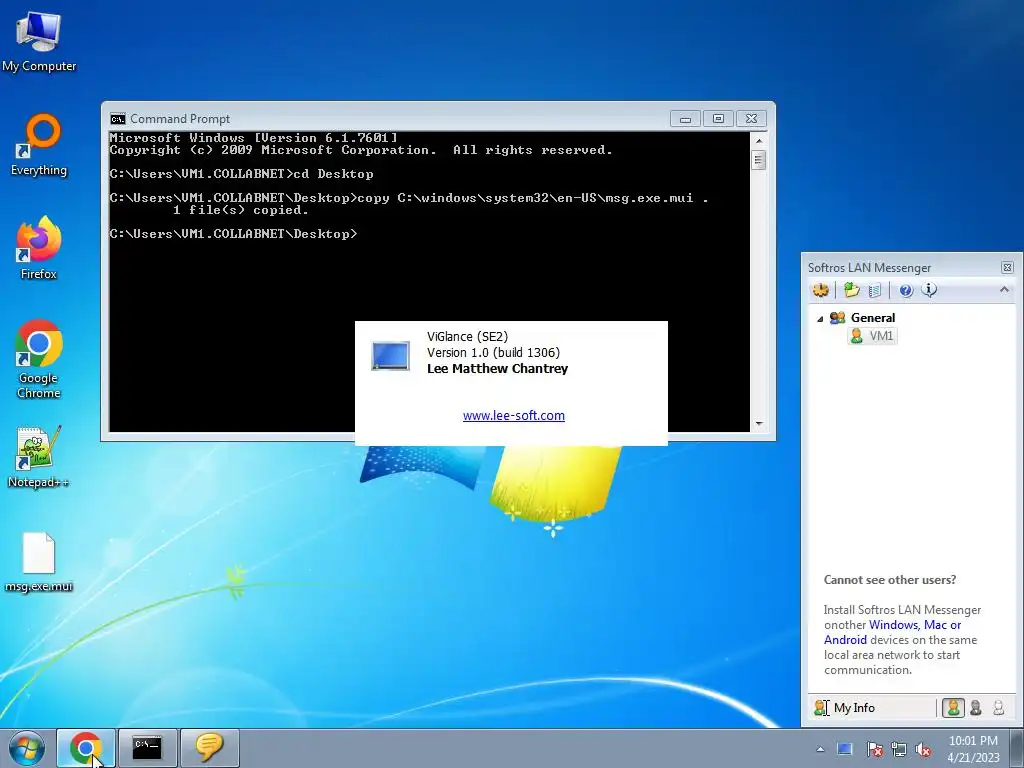Select the Notepad++ desktop shortcut
This screenshot has width=1024, height=768.
coord(39,457)
